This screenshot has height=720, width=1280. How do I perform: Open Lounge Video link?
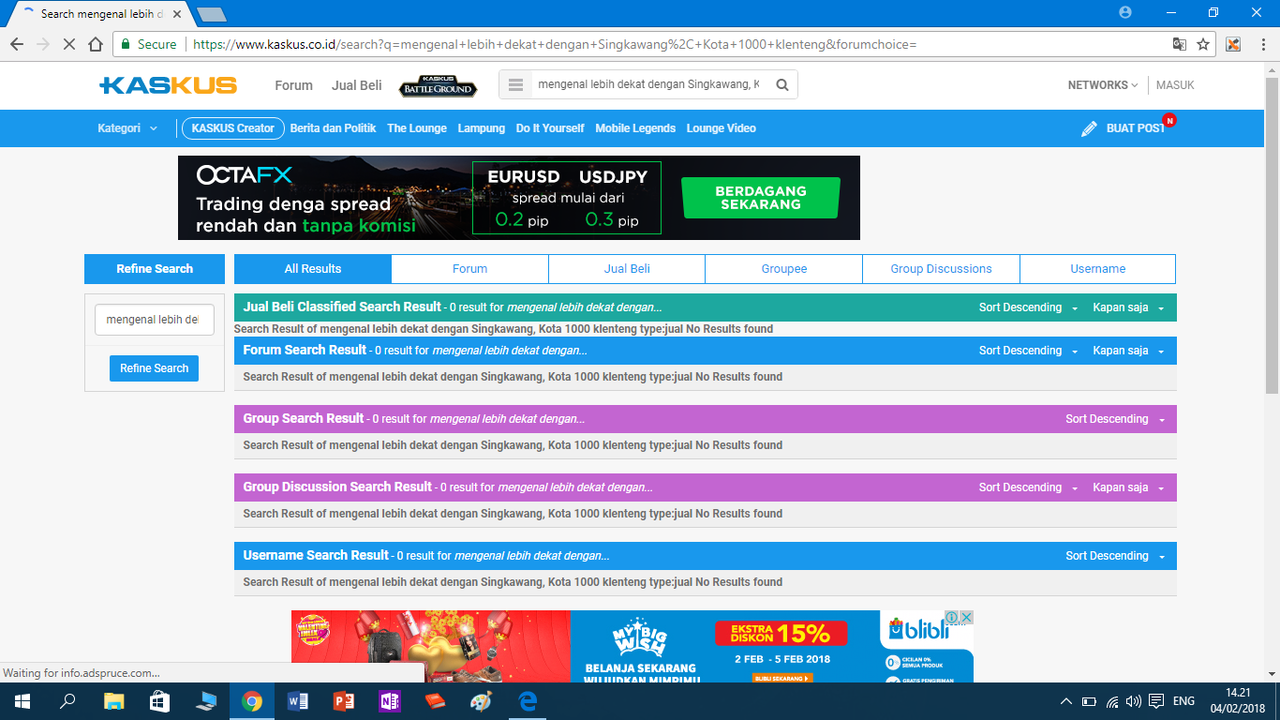721,128
